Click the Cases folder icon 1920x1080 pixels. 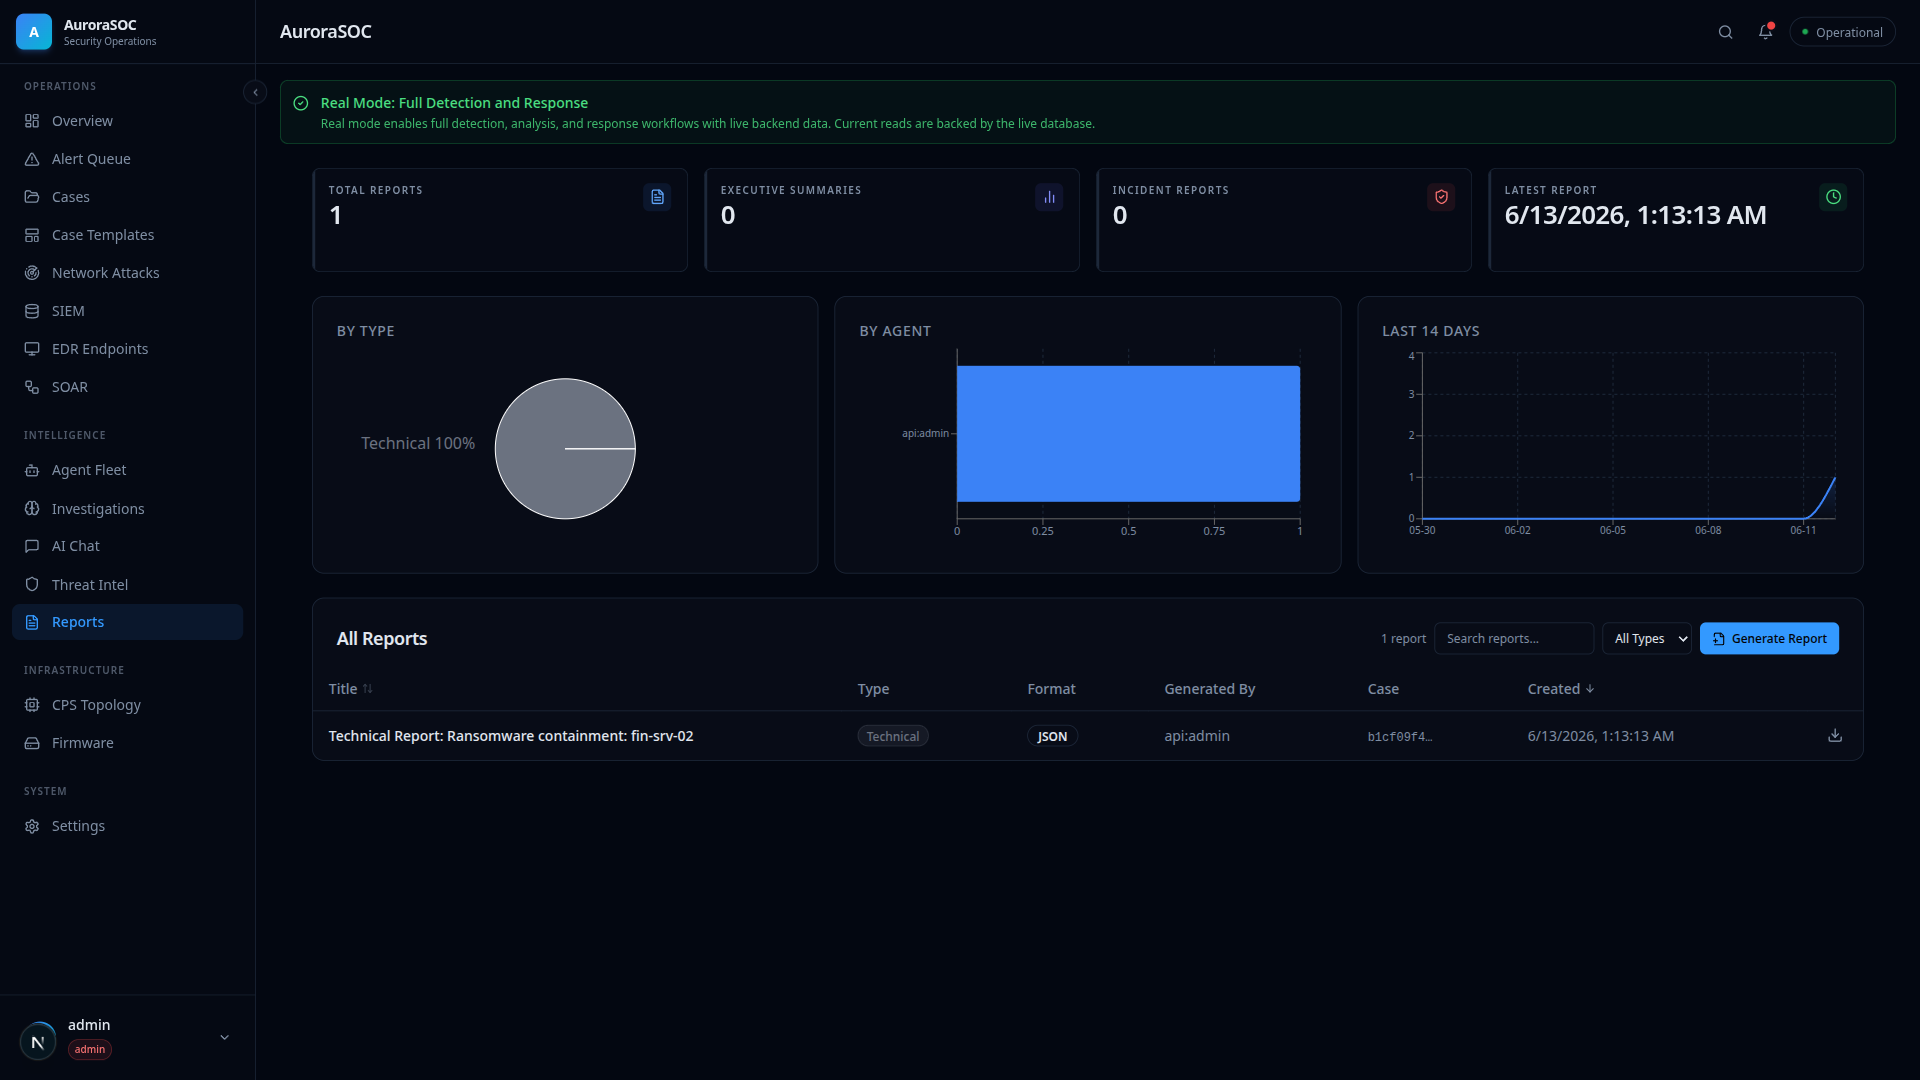click(32, 197)
